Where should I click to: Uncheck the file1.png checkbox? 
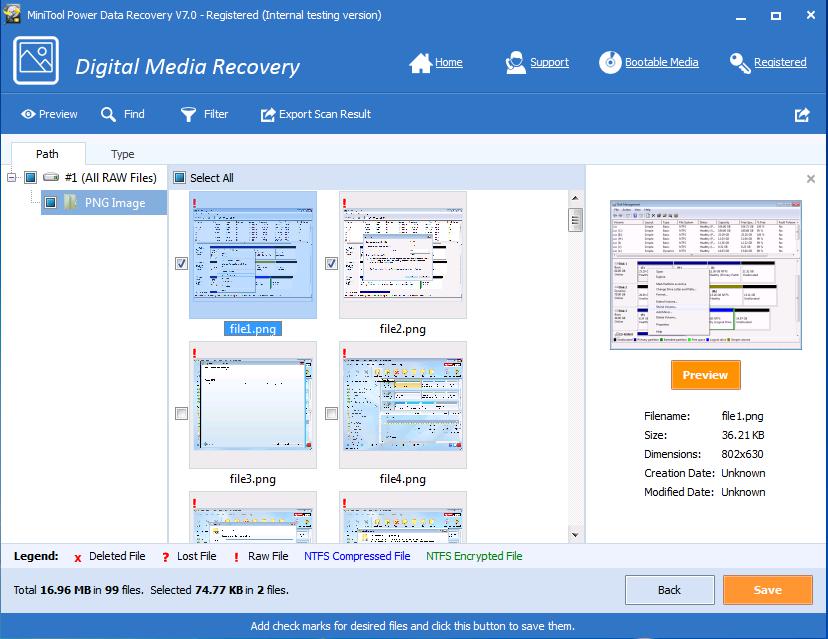[181, 263]
